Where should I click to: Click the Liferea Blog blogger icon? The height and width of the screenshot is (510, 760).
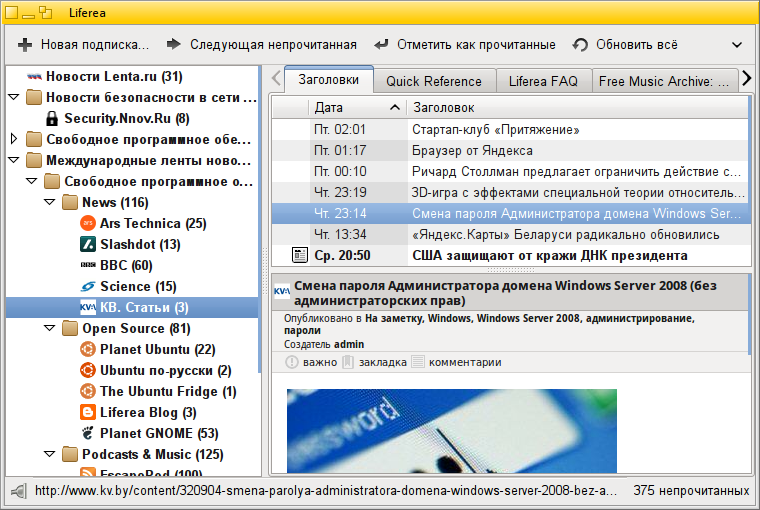coord(88,413)
